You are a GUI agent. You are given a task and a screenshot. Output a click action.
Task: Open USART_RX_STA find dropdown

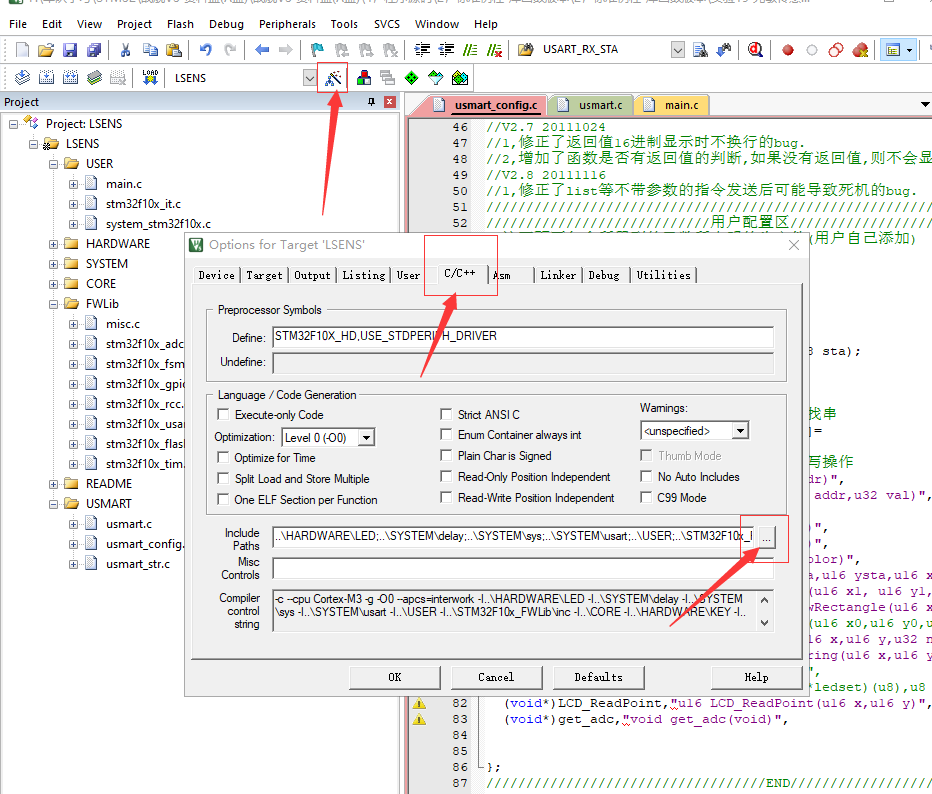coord(678,50)
